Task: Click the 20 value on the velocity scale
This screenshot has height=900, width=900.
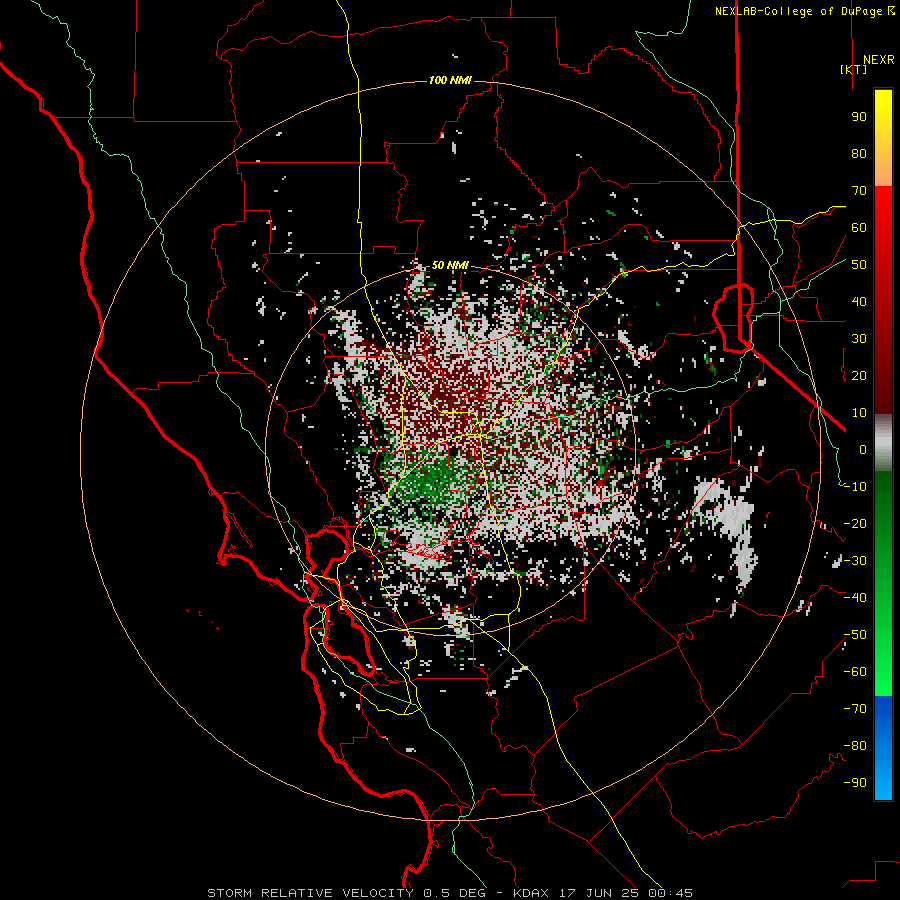Action: [859, 375]
